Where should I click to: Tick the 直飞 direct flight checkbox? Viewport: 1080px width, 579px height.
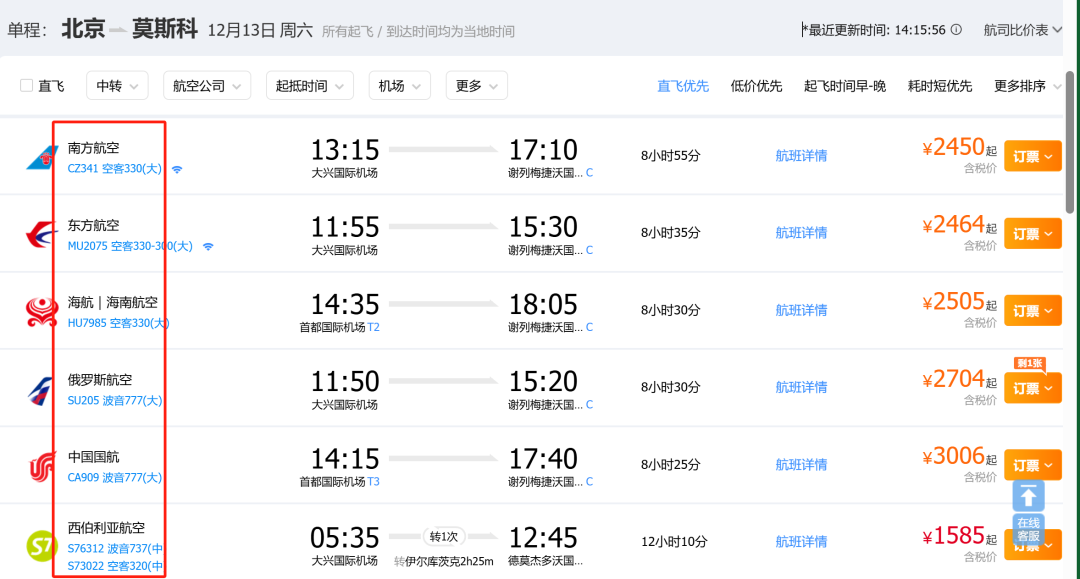27,85
